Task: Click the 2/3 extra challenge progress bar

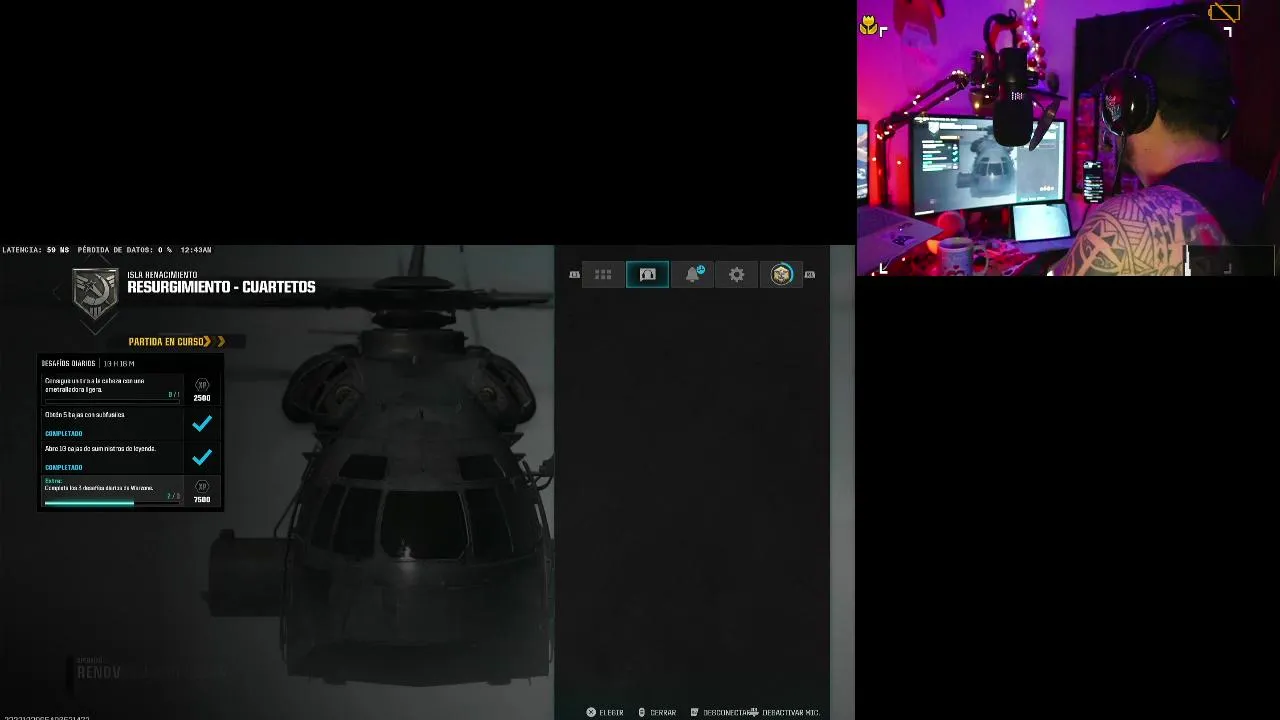Action: coord(112,503)
